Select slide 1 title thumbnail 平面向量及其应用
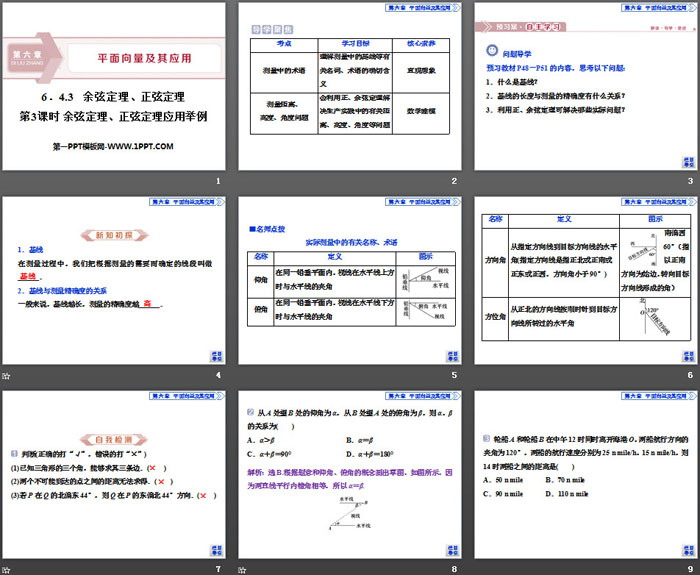The image size is (700, 575). [114, 86]
